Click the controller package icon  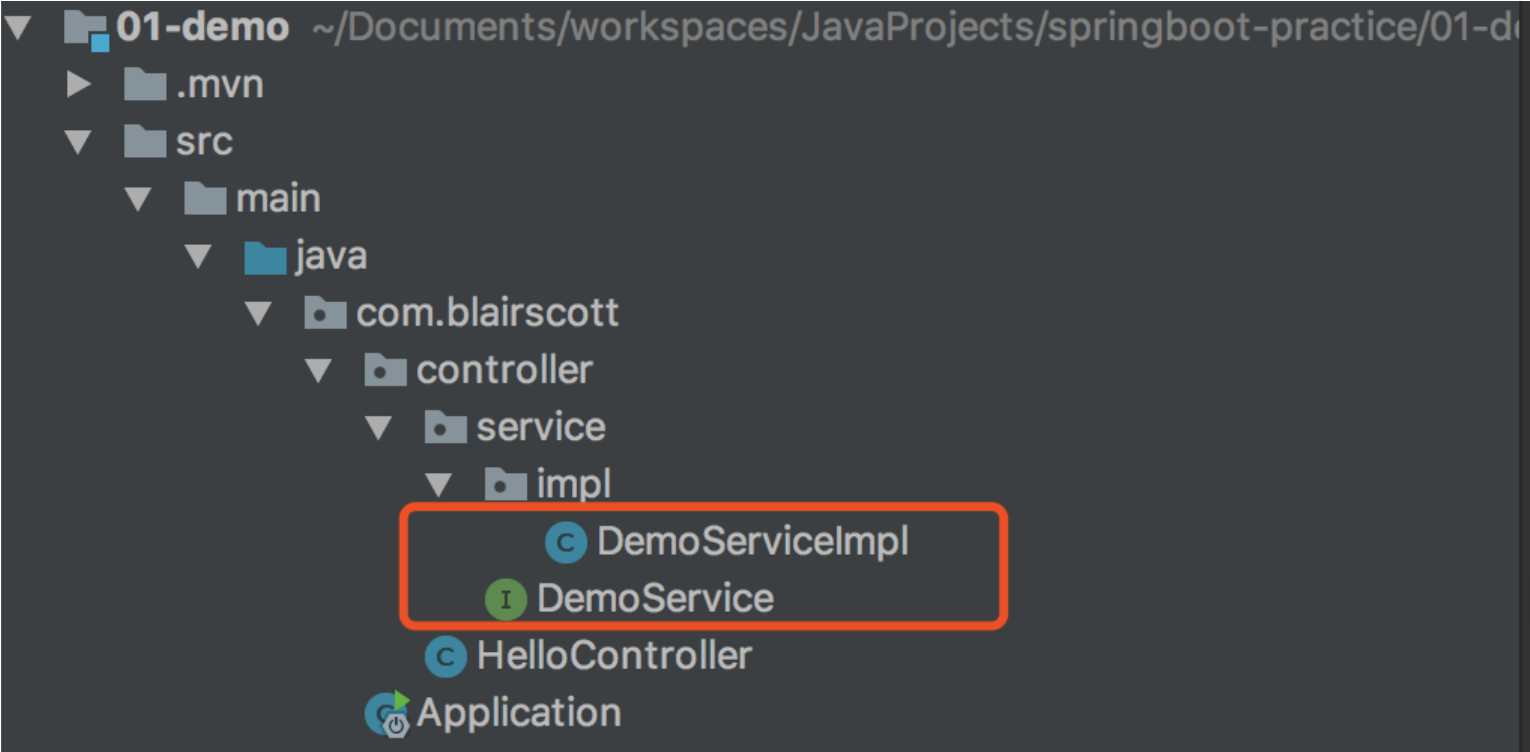click(385, 371)
